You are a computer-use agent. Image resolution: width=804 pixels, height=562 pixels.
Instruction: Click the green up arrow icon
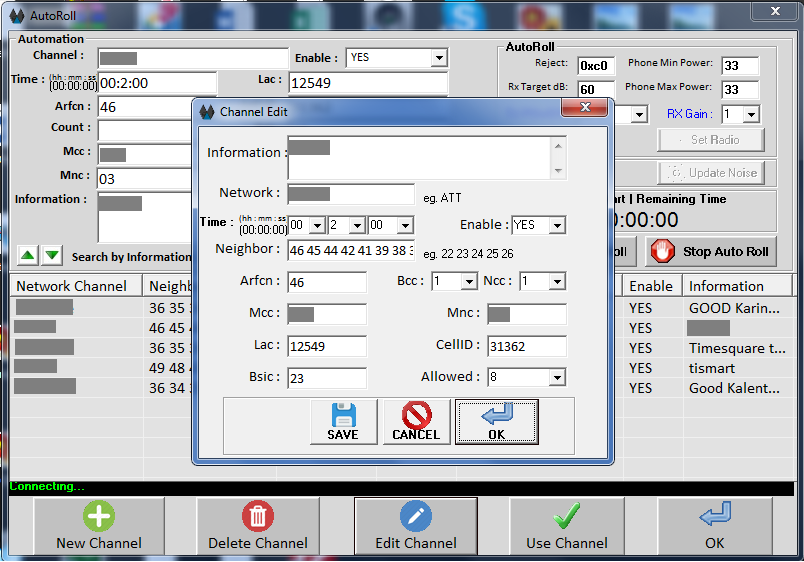click(x=27, y=255)
